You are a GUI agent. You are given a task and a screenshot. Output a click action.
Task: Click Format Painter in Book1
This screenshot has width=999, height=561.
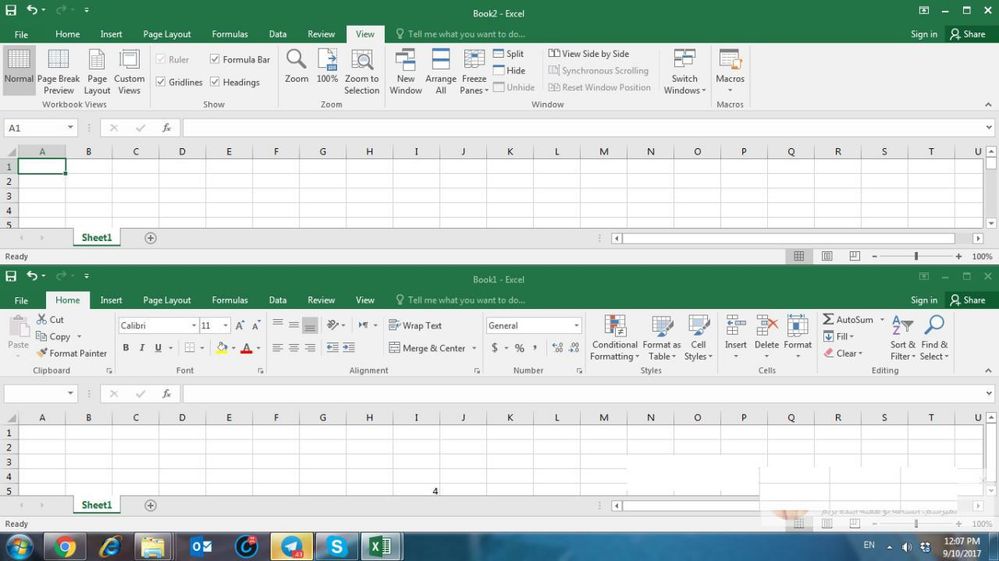point(70,353)
